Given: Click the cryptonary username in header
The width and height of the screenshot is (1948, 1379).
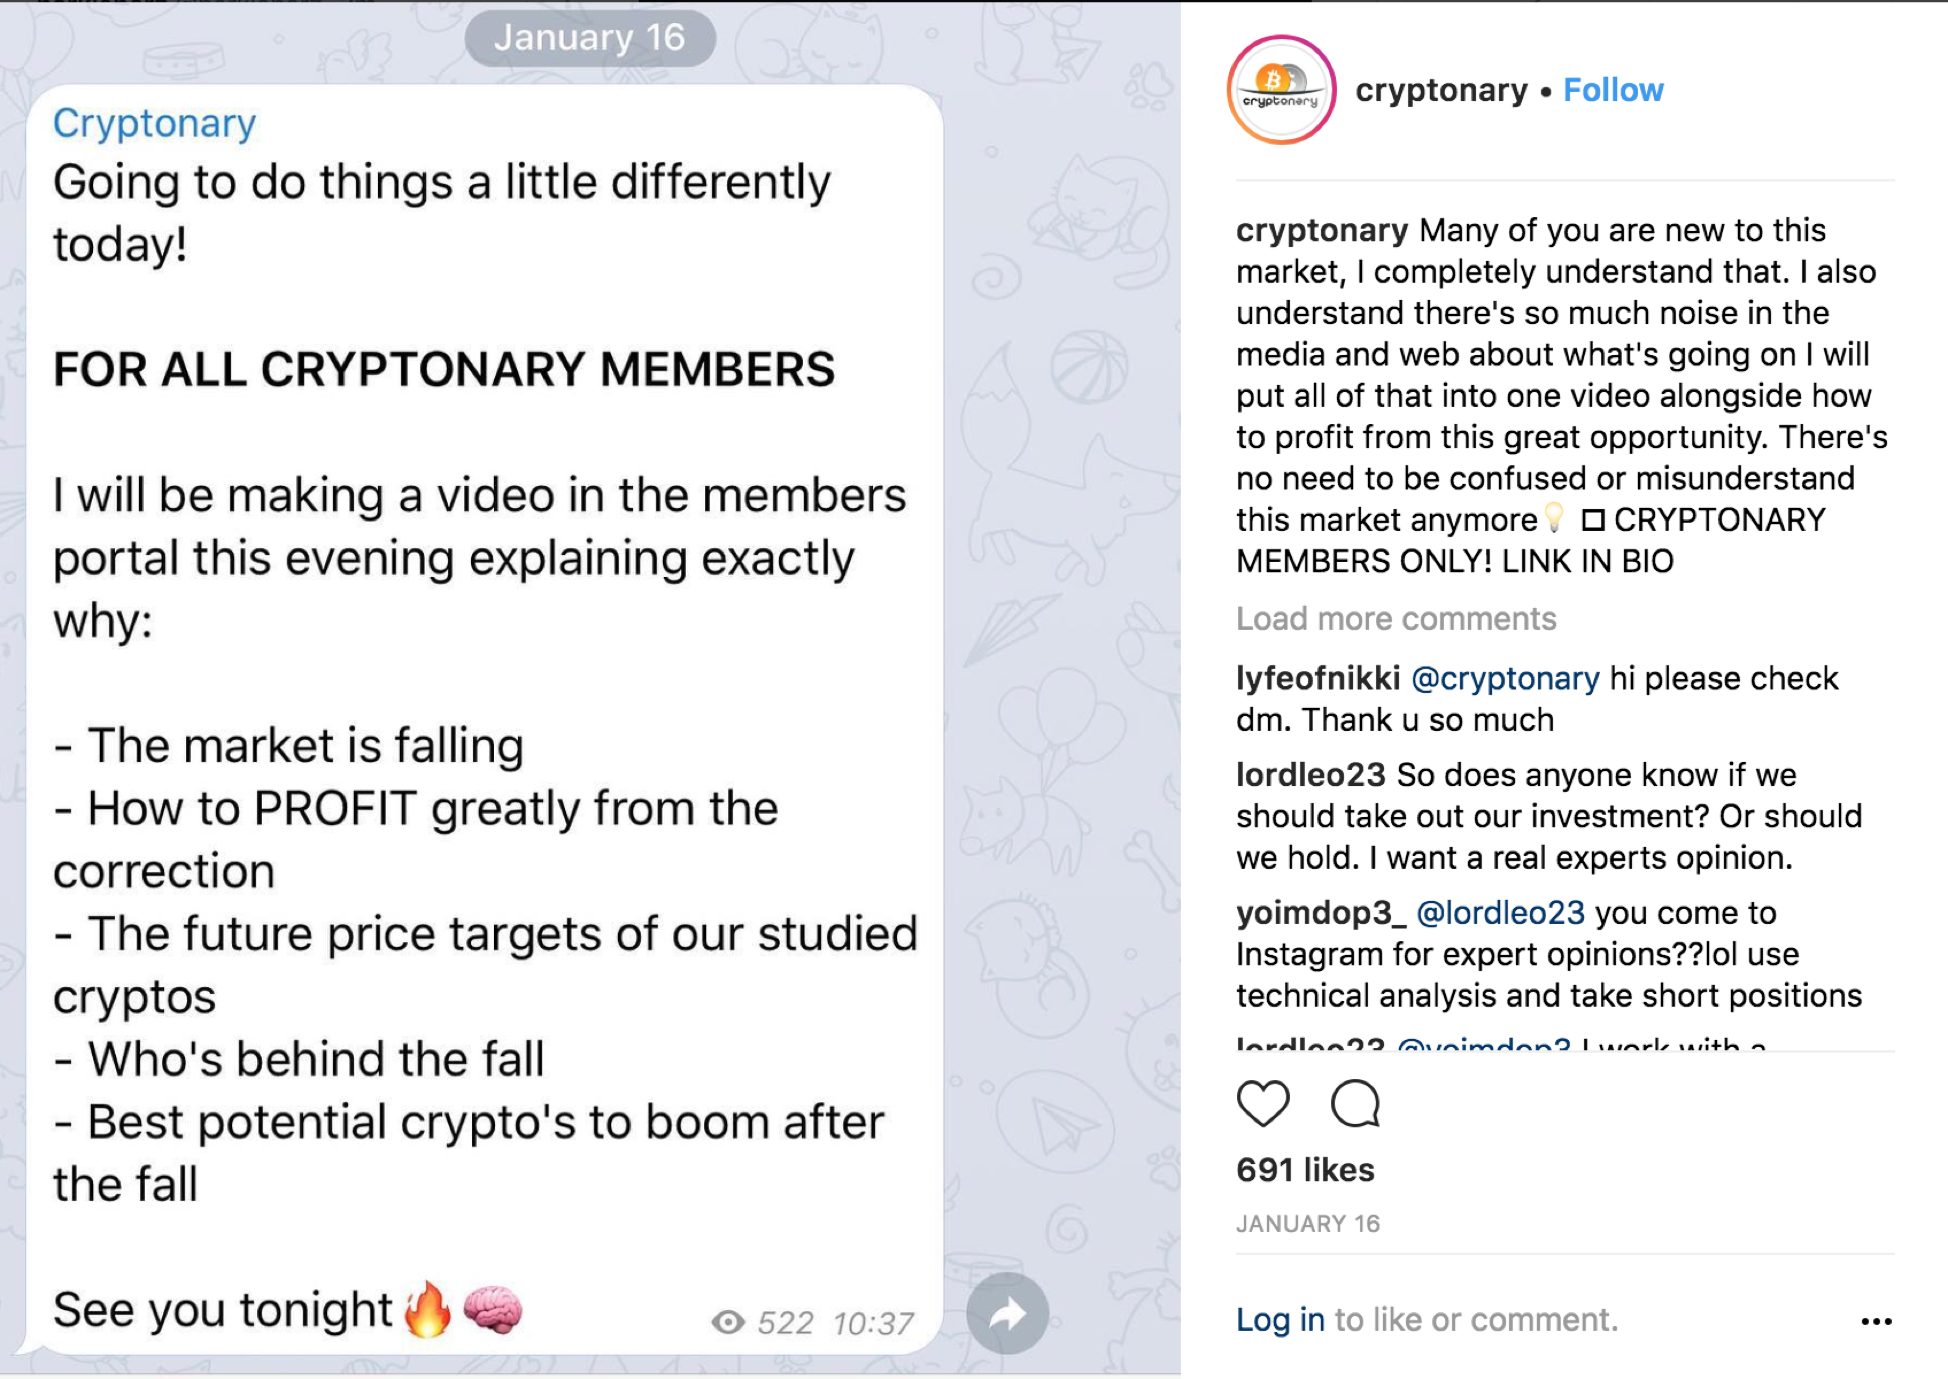Looking at the screenshot, I should (x=1441, y=90).
